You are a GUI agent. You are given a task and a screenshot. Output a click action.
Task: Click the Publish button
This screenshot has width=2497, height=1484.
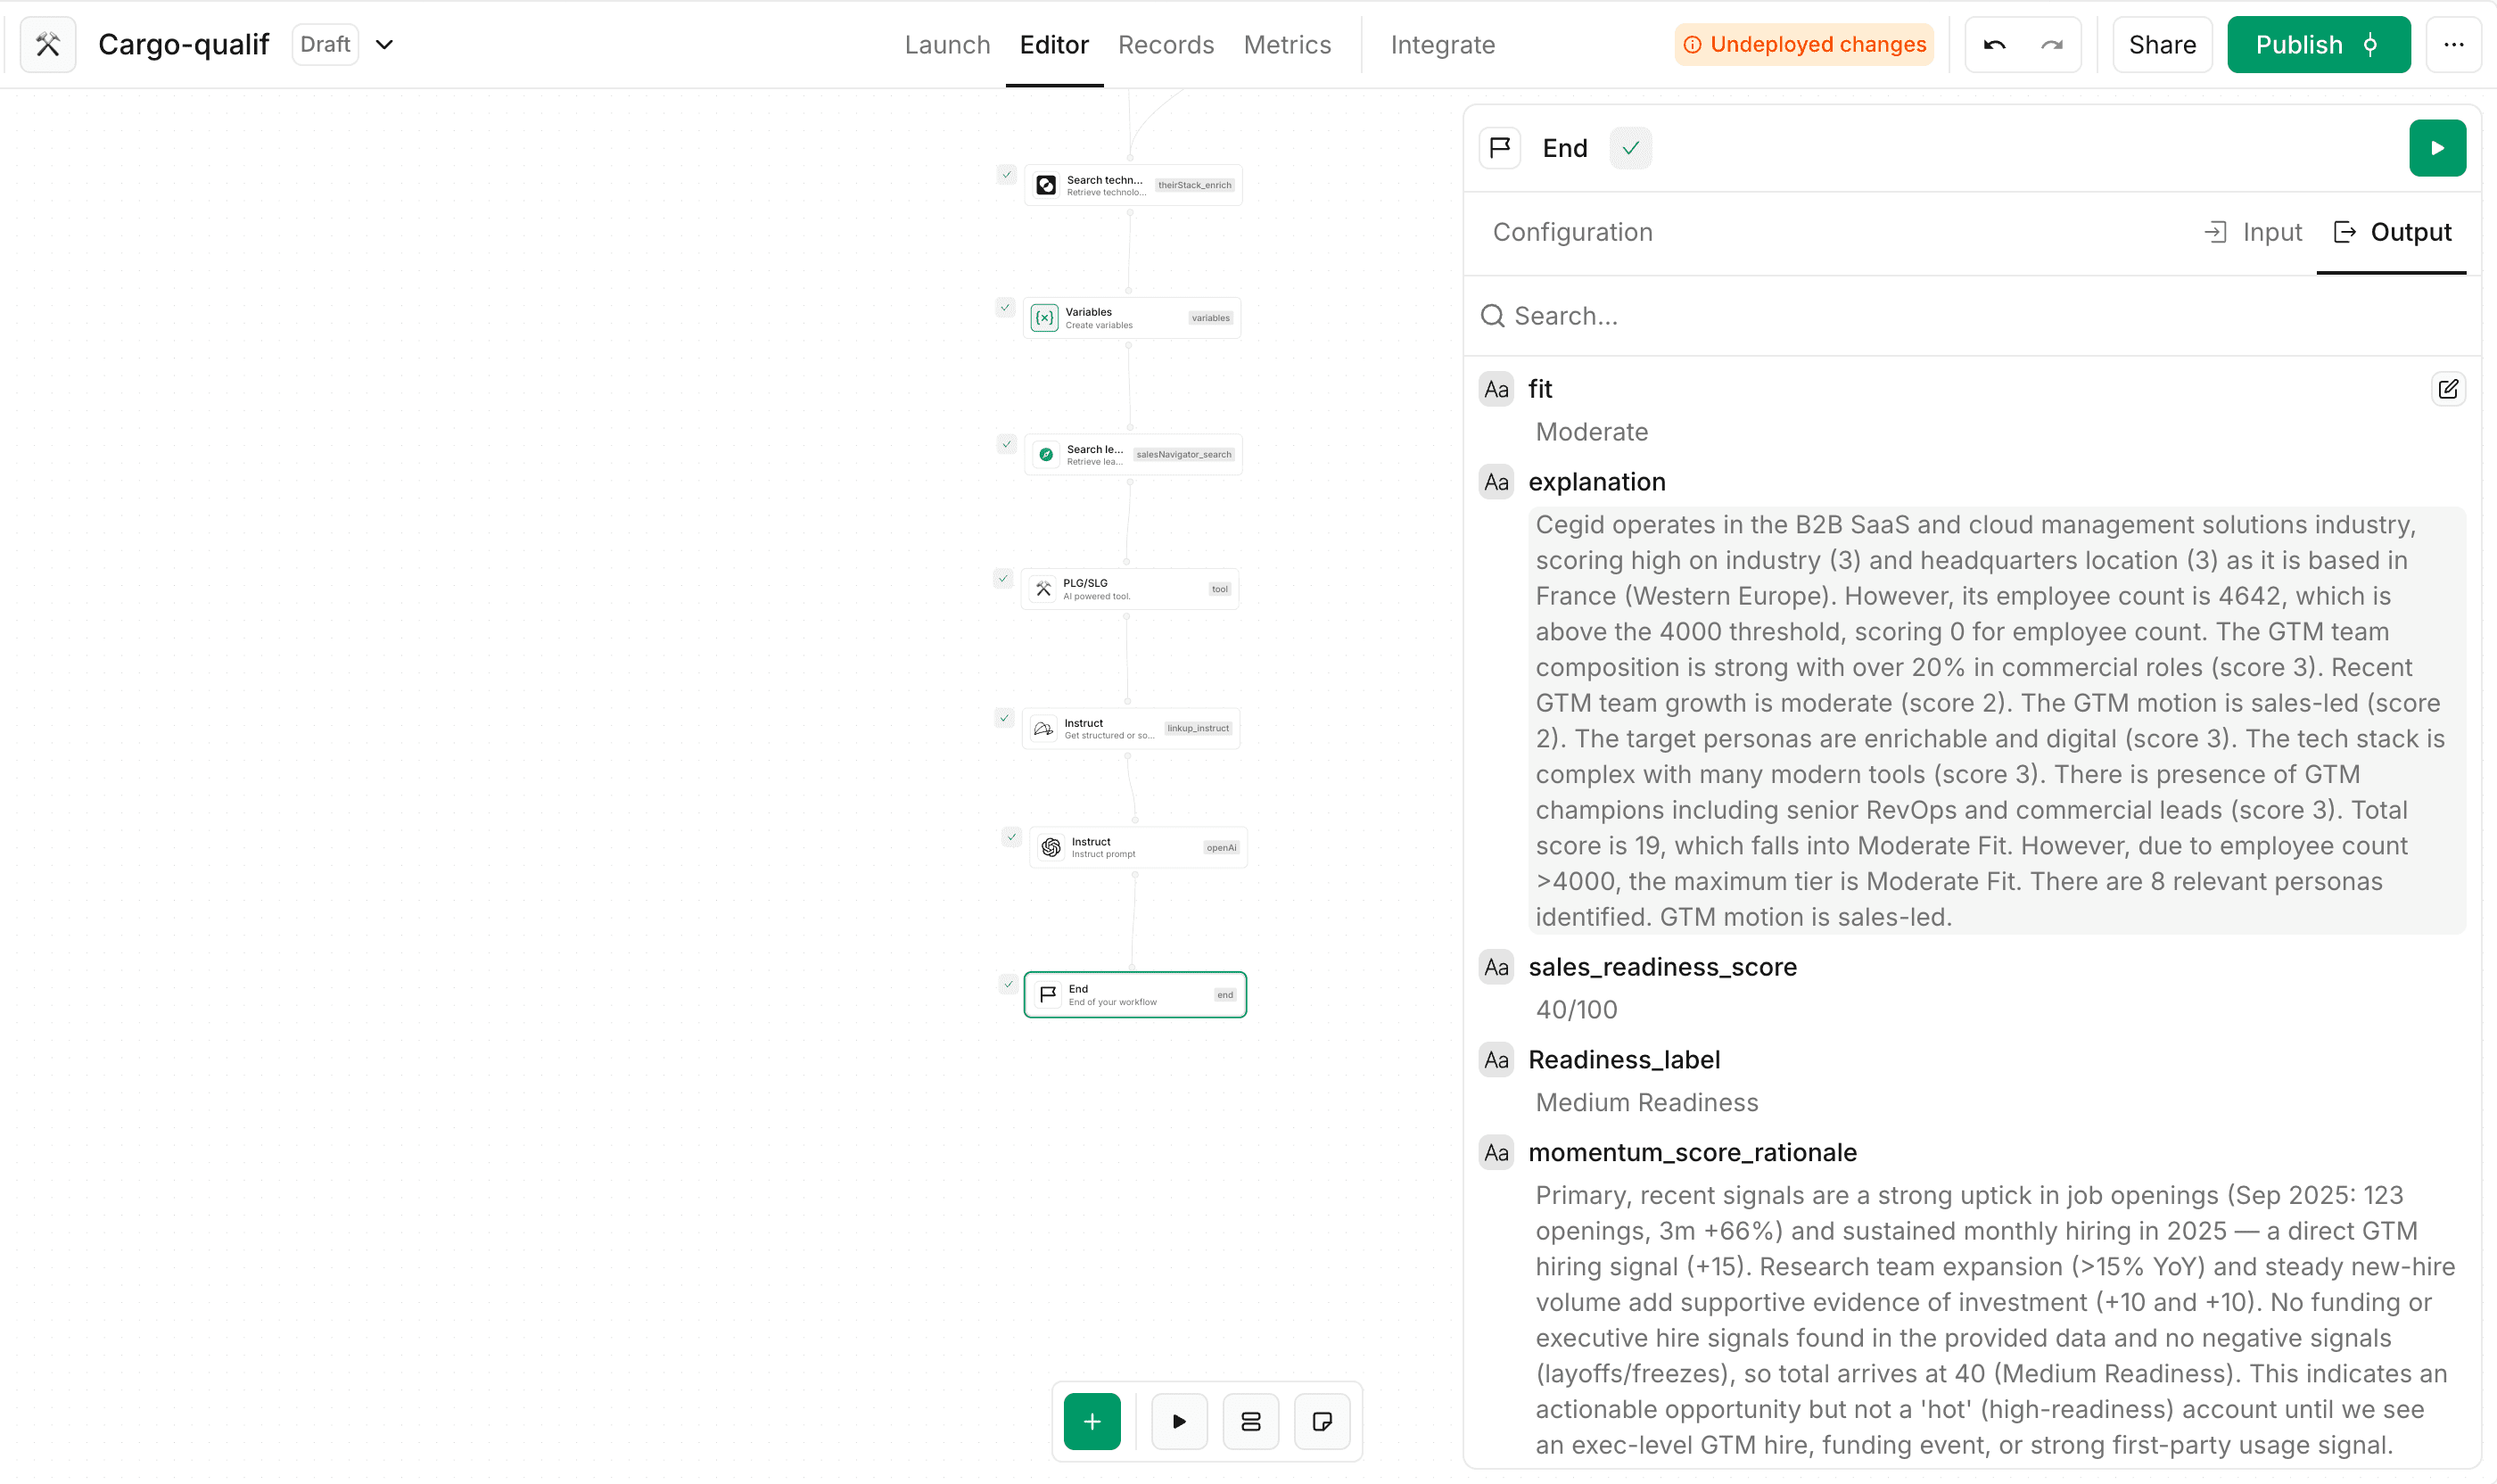click(x=2317, y=45)
